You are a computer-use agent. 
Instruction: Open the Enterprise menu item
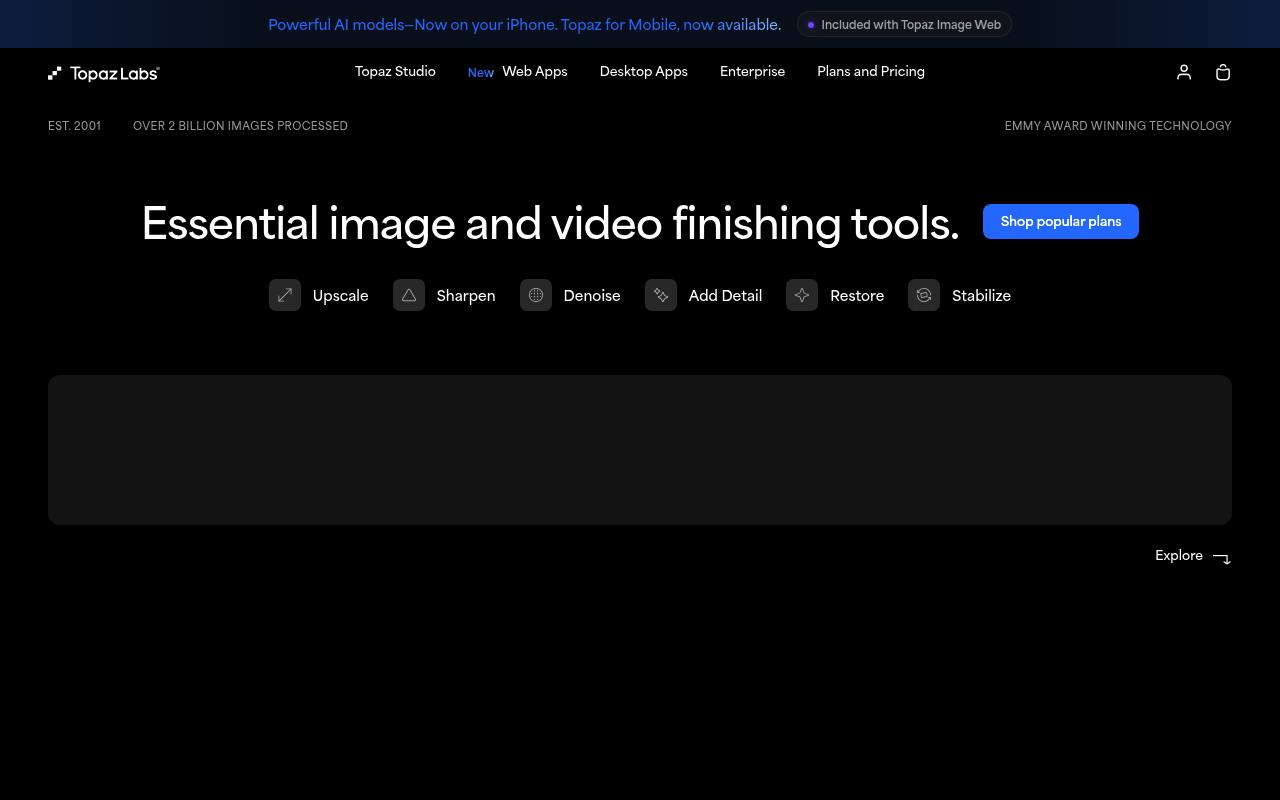tap(753, 72)
